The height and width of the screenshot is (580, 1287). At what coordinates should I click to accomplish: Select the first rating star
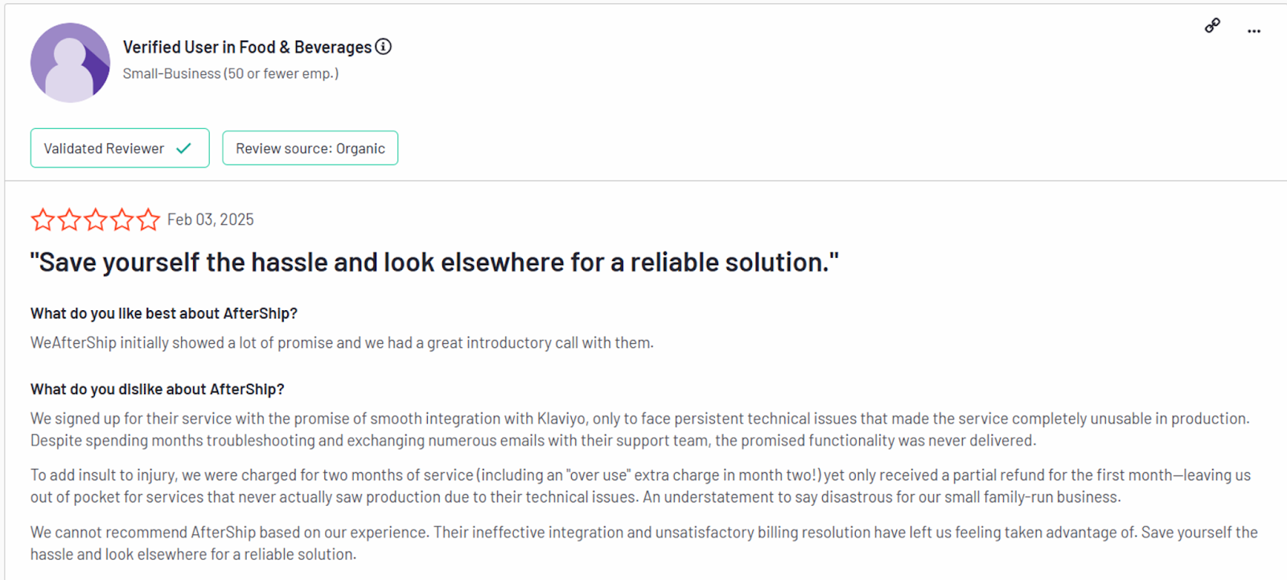click(43, 219)
